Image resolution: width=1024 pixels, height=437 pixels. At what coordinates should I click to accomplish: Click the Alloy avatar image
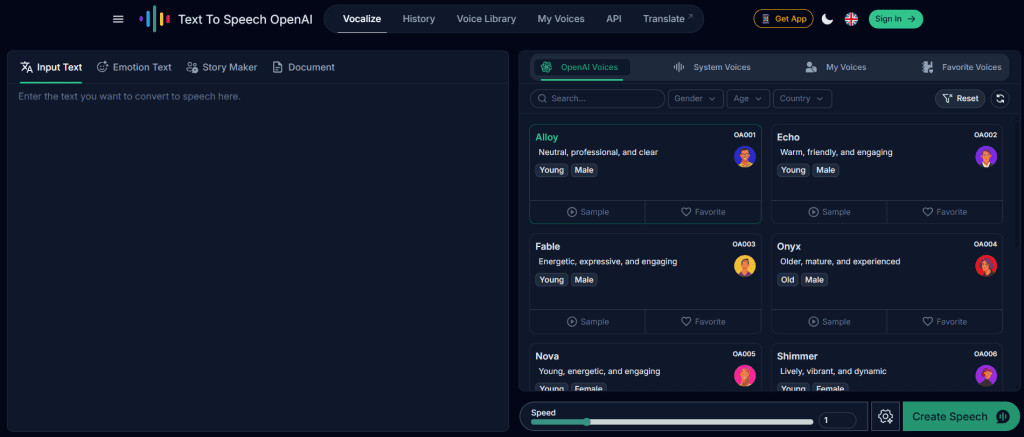(744, 157)
